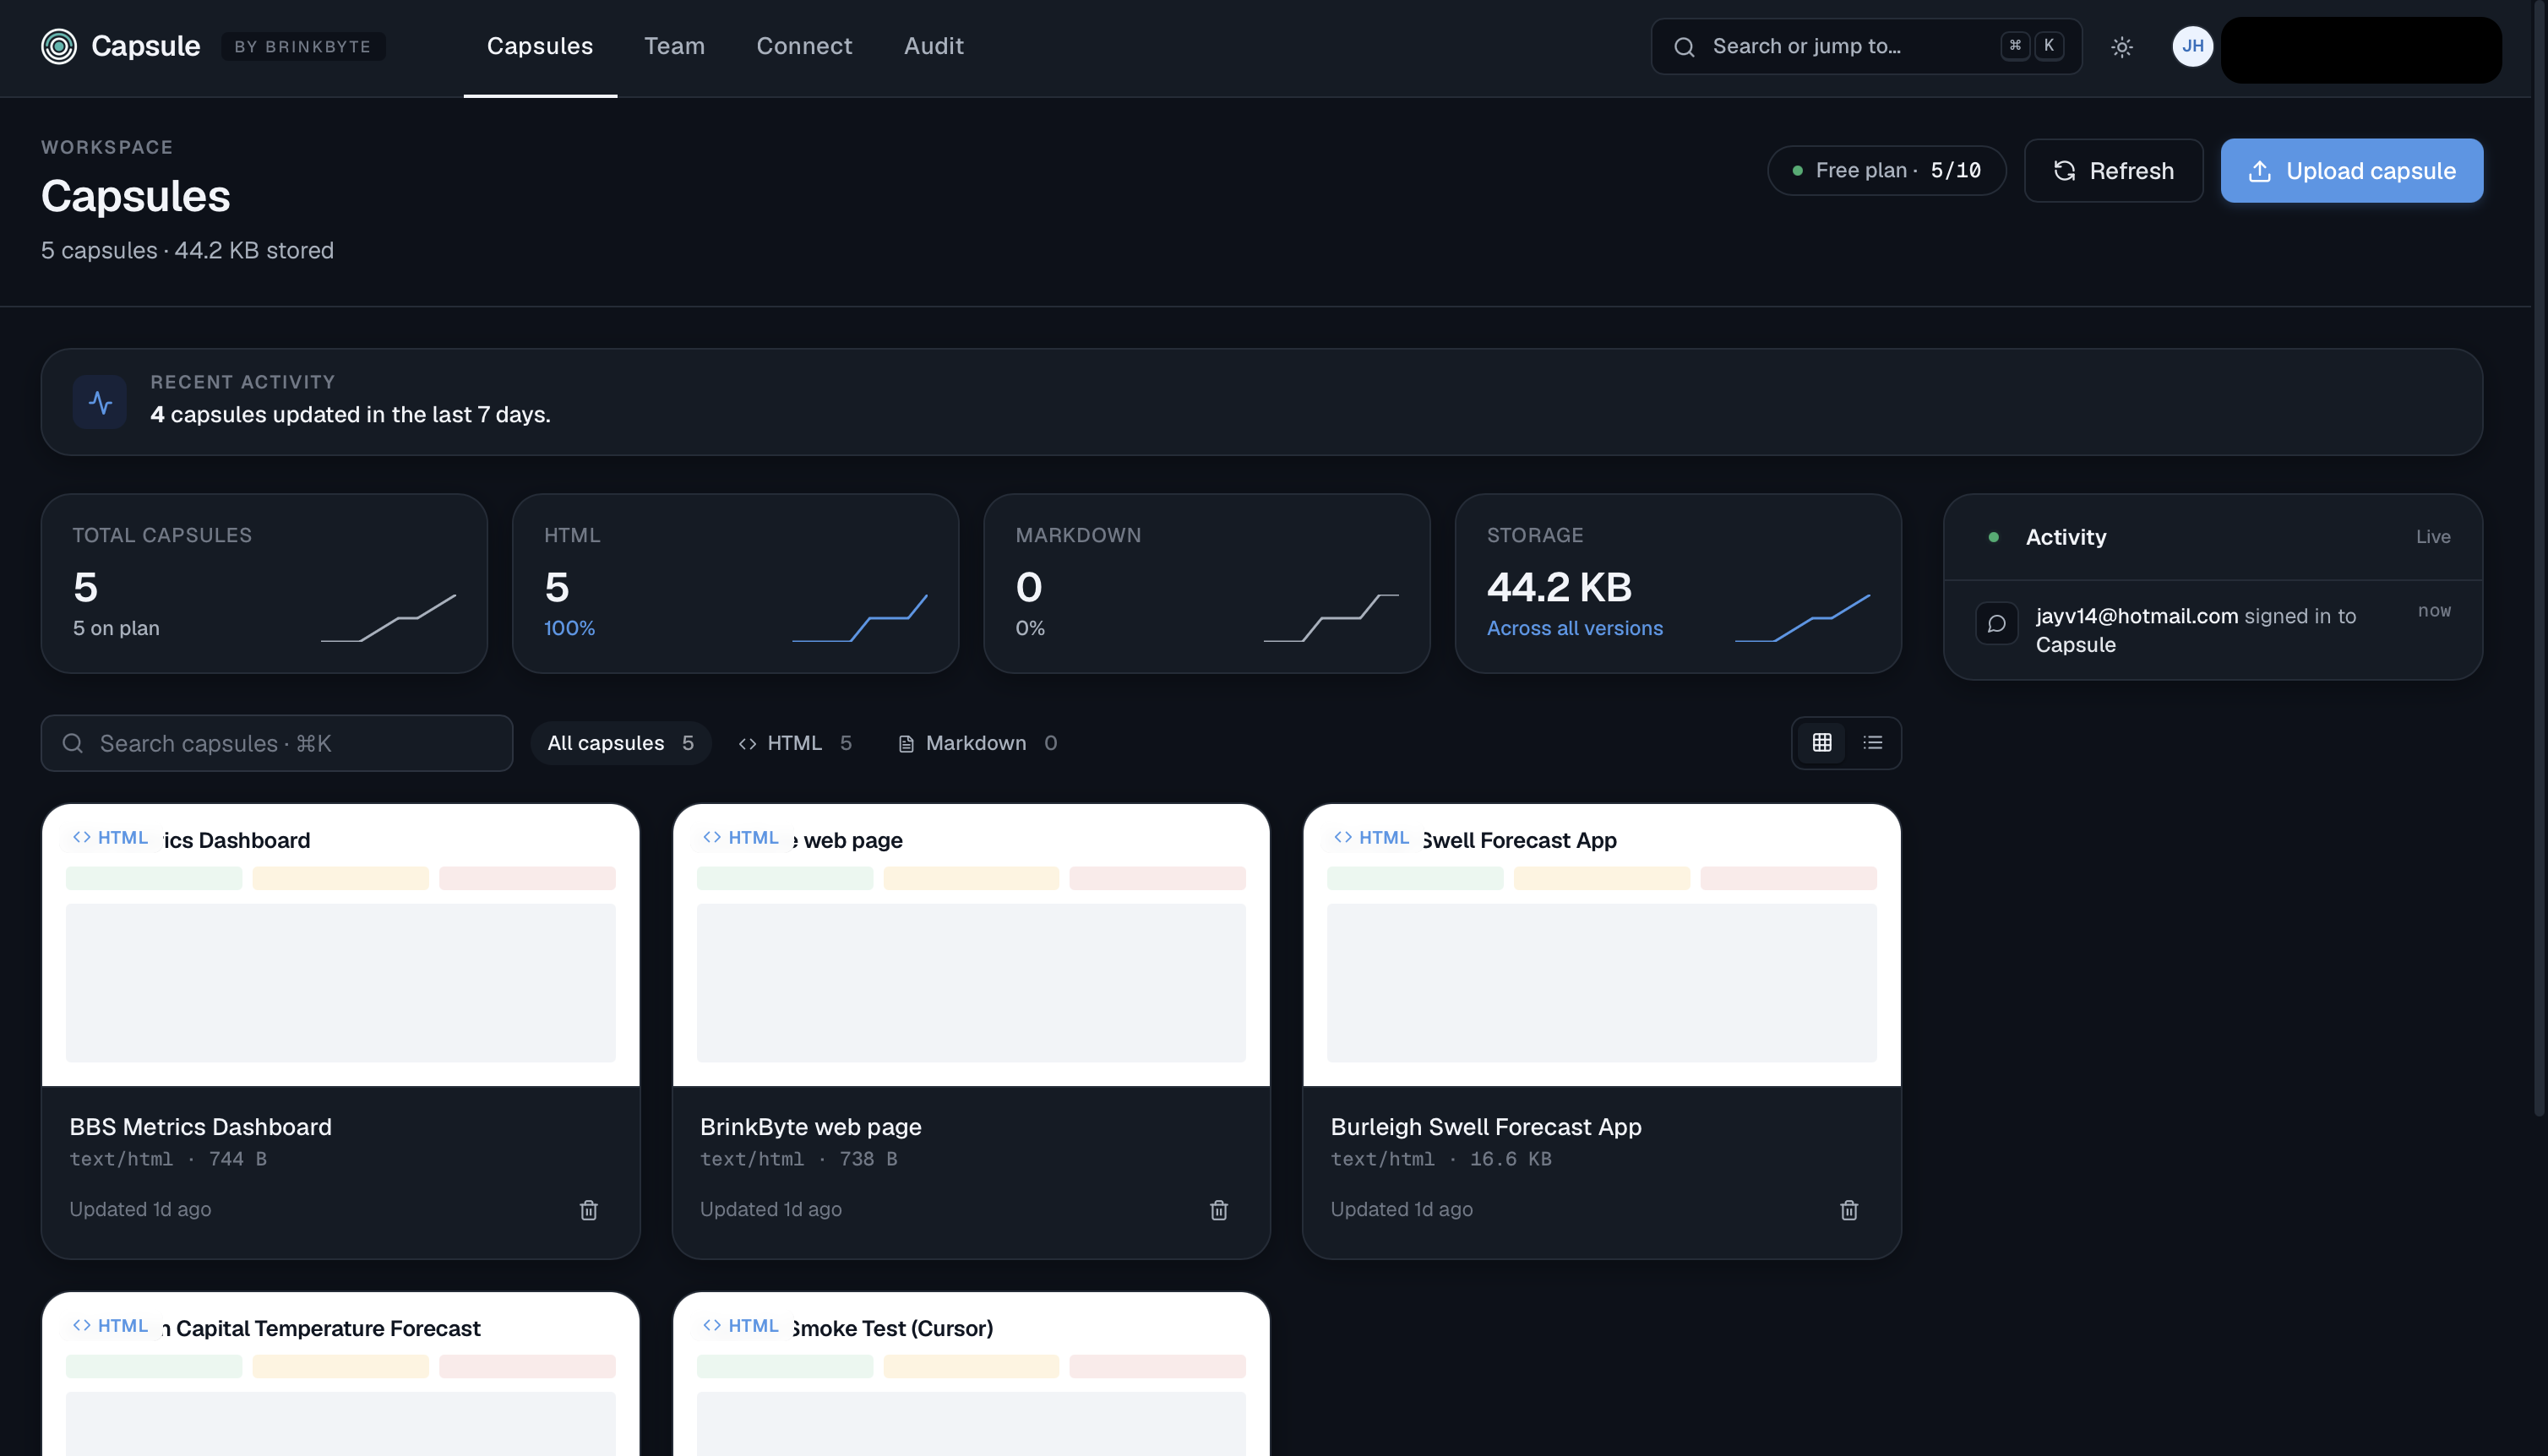Click the BY BRINKBYTE badge

click(x=302, y=47)
